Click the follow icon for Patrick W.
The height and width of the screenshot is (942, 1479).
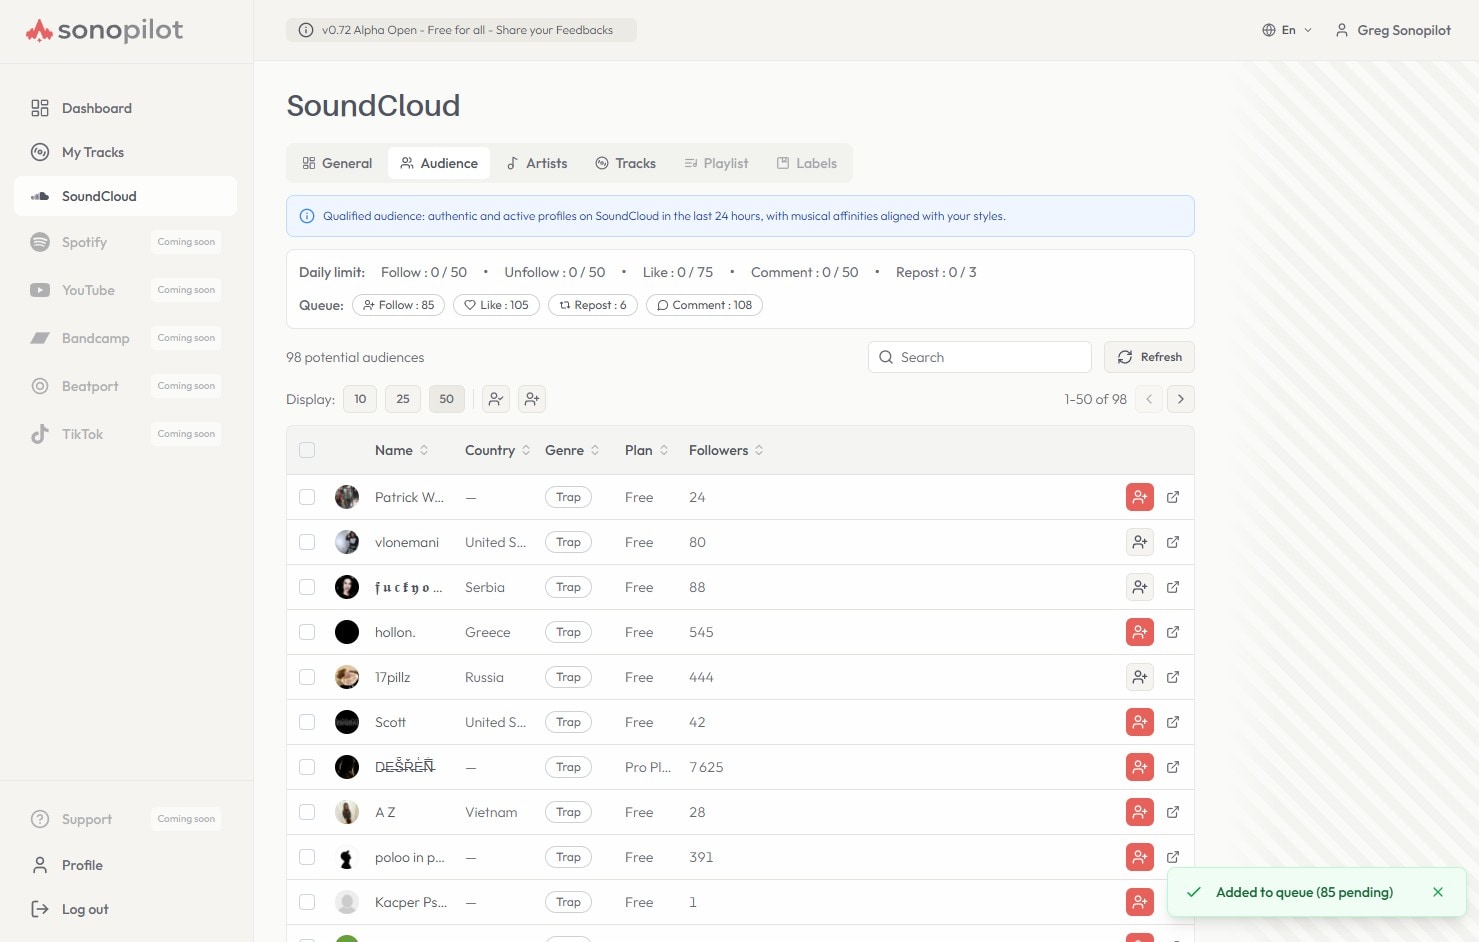tap(1139, 497)
